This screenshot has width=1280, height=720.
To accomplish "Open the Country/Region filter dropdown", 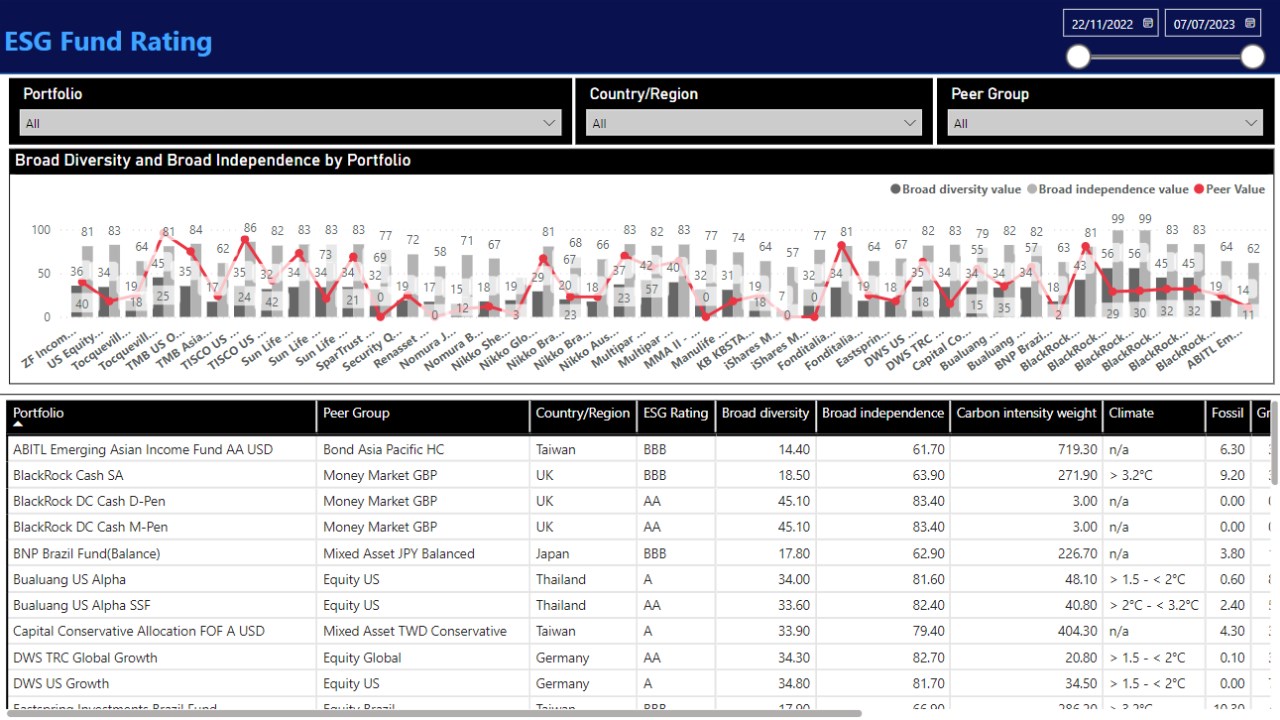I will pyautogui.click(x=754, y=123).
